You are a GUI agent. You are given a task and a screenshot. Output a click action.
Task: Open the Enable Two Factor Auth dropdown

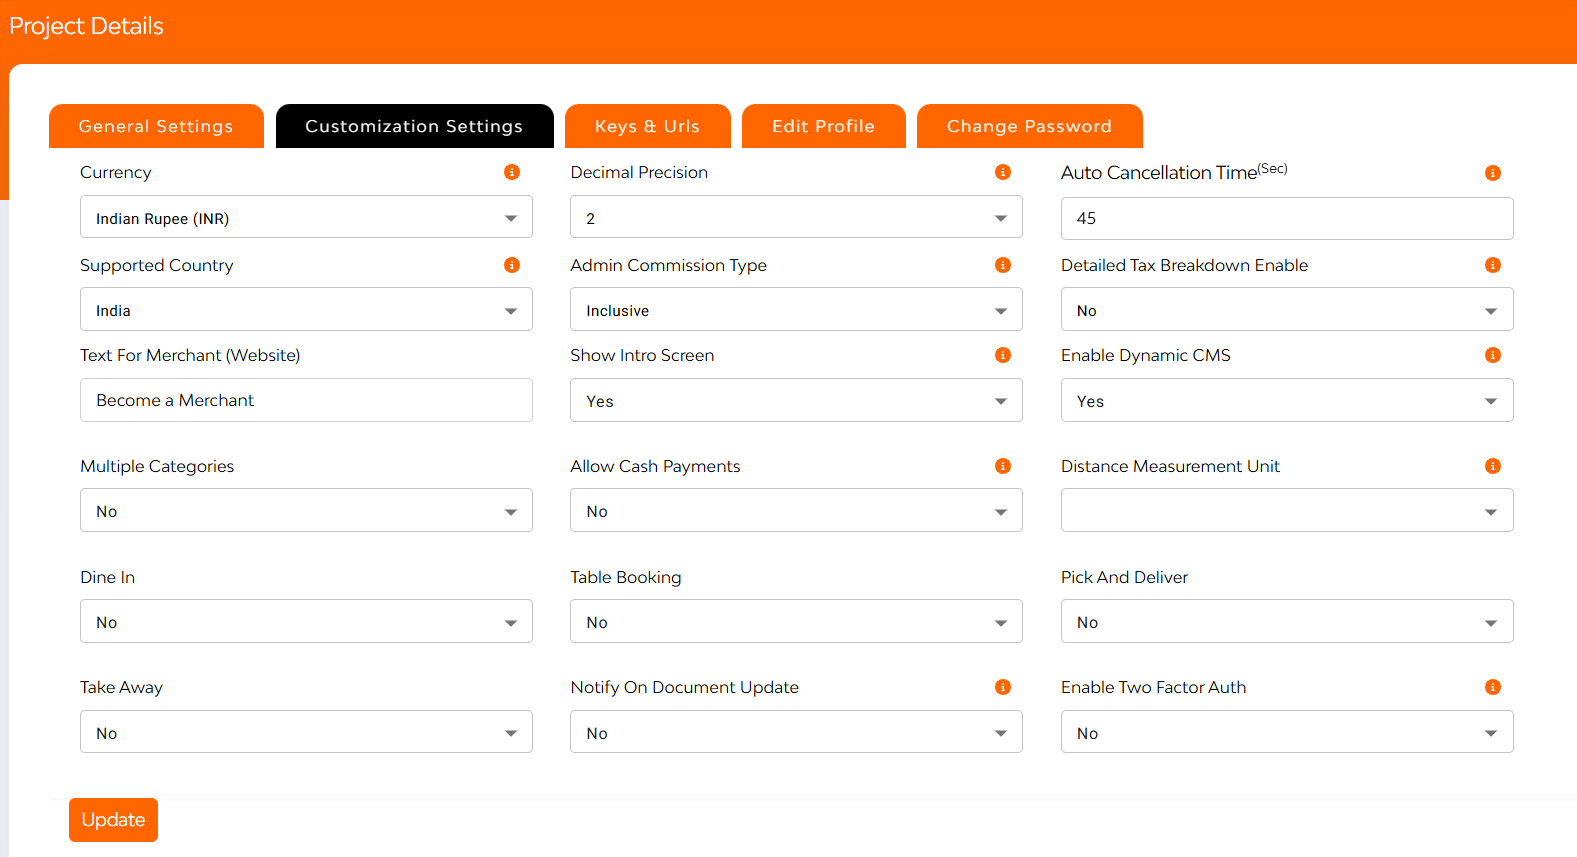1287,732
